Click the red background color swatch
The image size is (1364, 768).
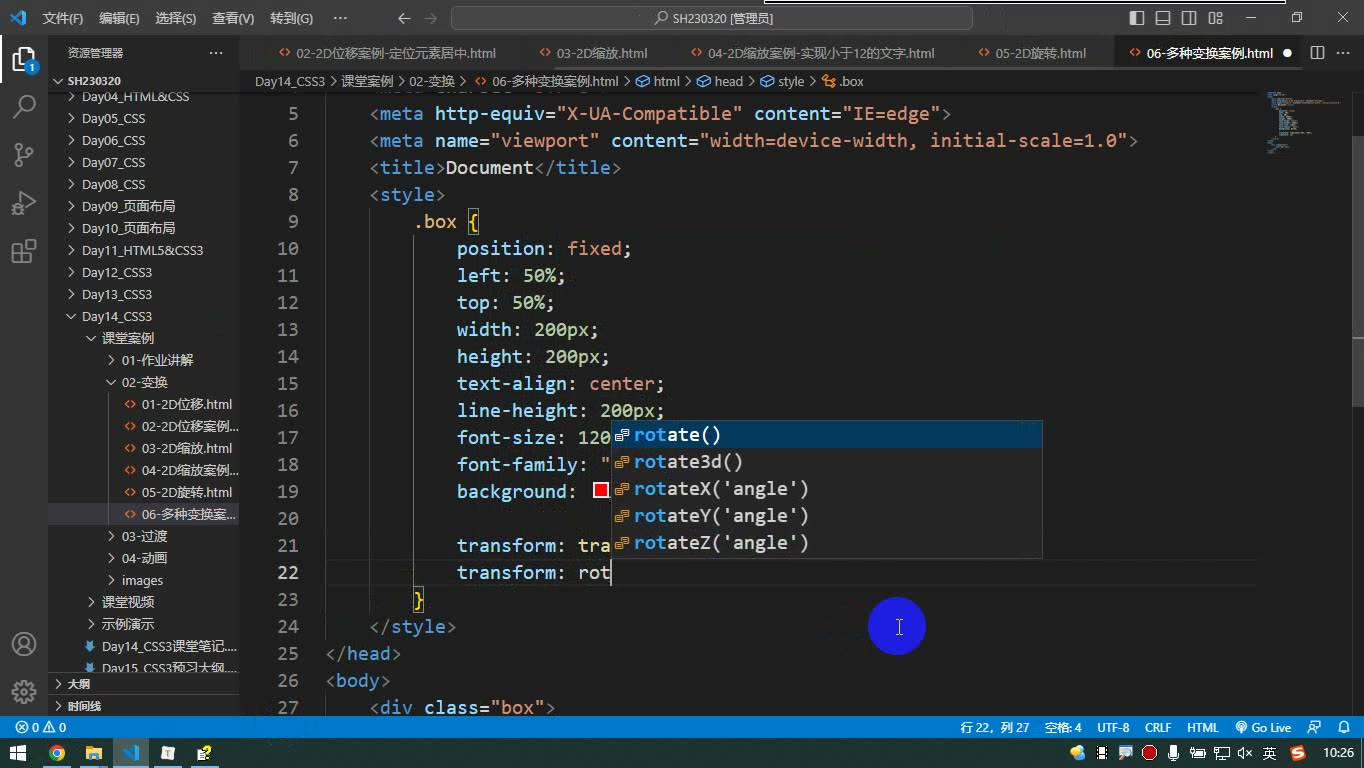[x=601, y=490]
